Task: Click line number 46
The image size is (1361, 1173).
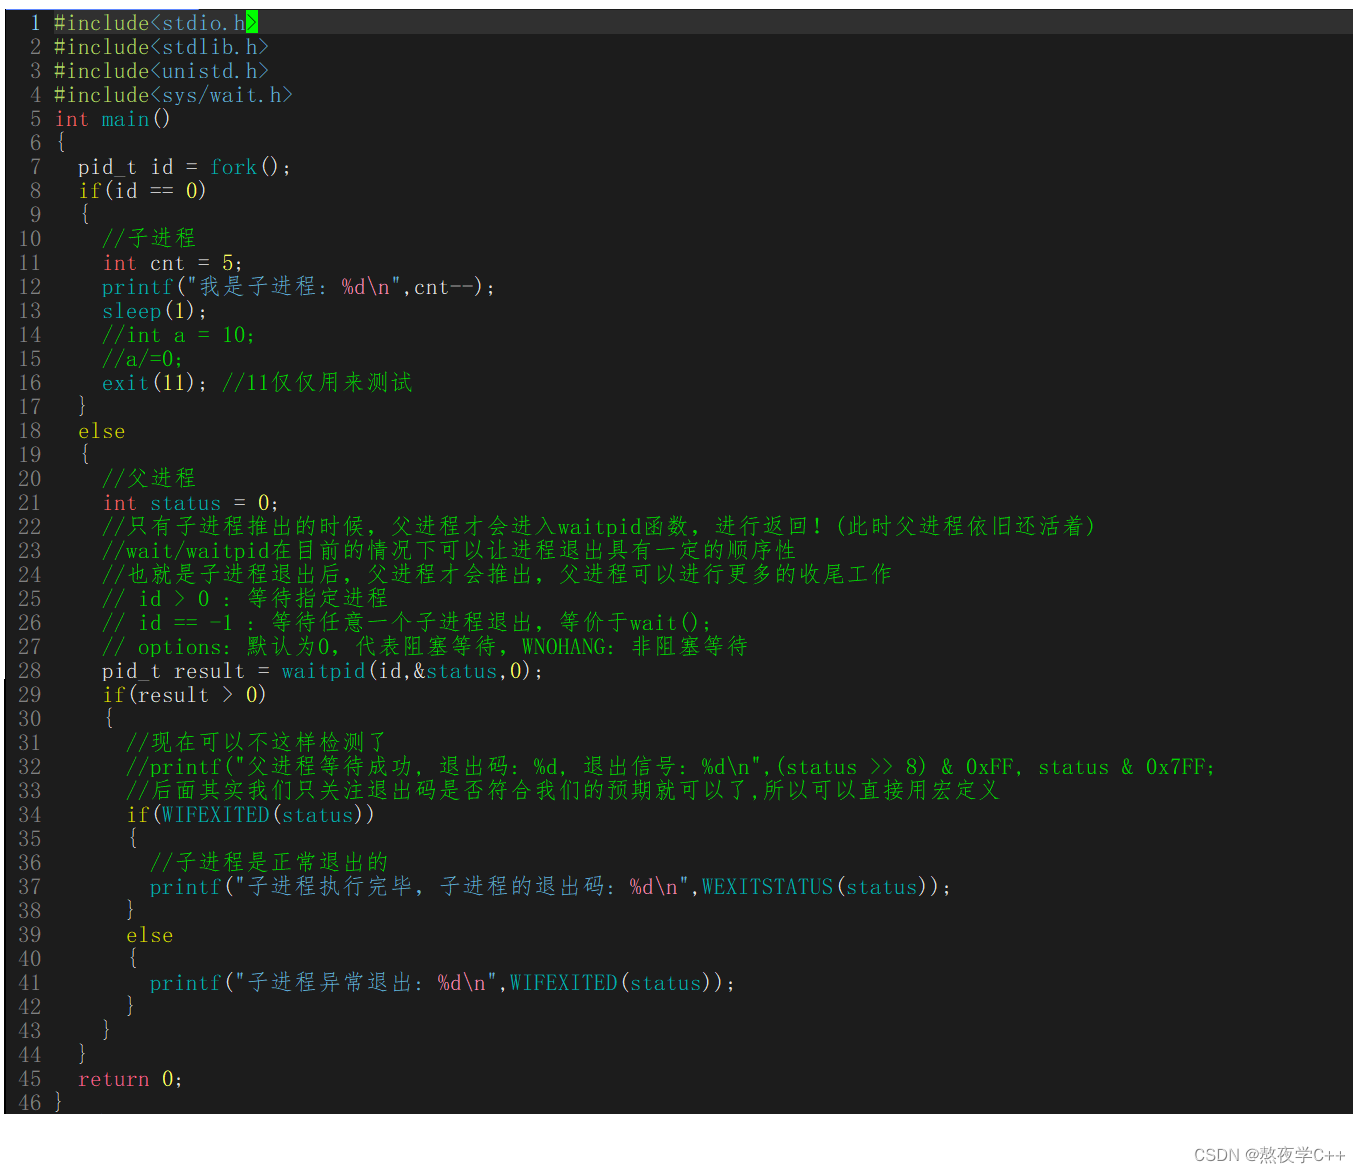Action: 30,1102
